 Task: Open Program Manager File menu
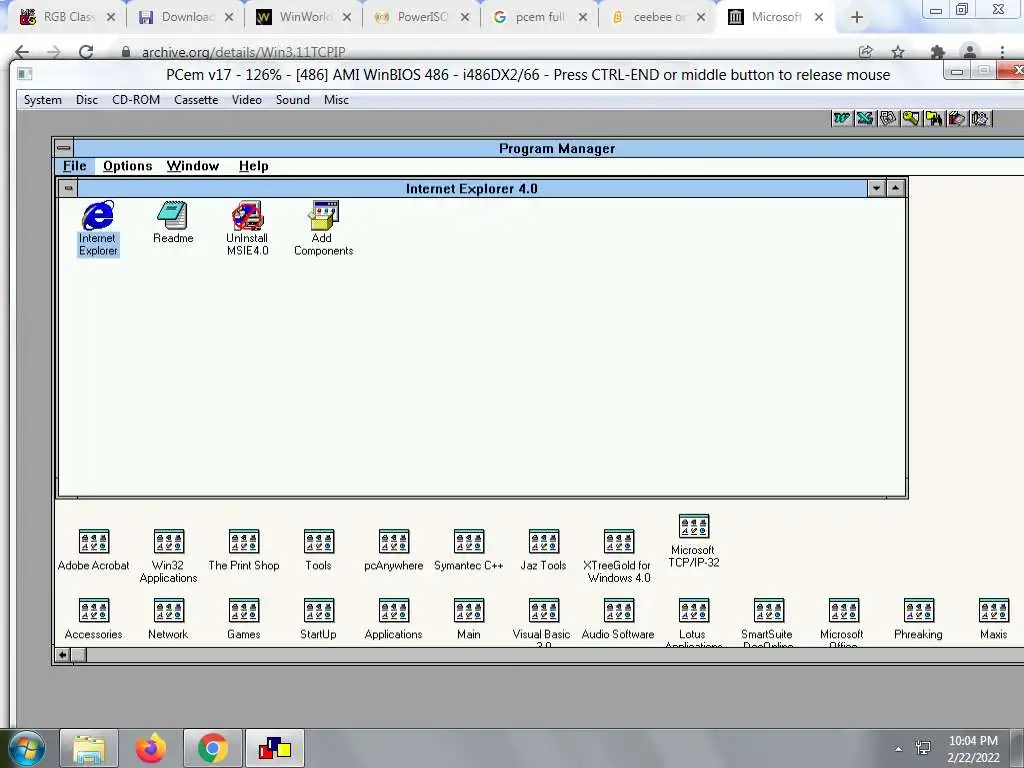click(74, 166)
